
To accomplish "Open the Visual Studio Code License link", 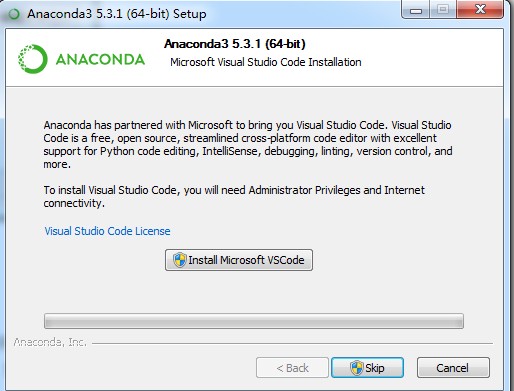I will coord(107,231).
